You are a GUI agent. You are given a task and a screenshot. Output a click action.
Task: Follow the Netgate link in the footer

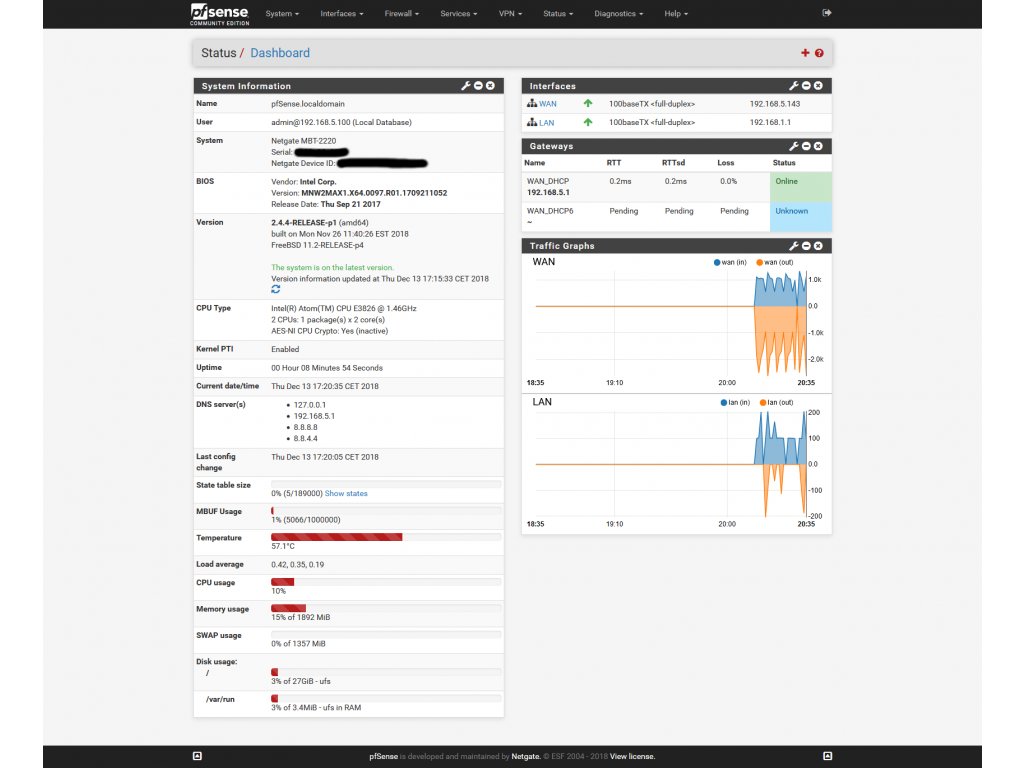point(525,756)
